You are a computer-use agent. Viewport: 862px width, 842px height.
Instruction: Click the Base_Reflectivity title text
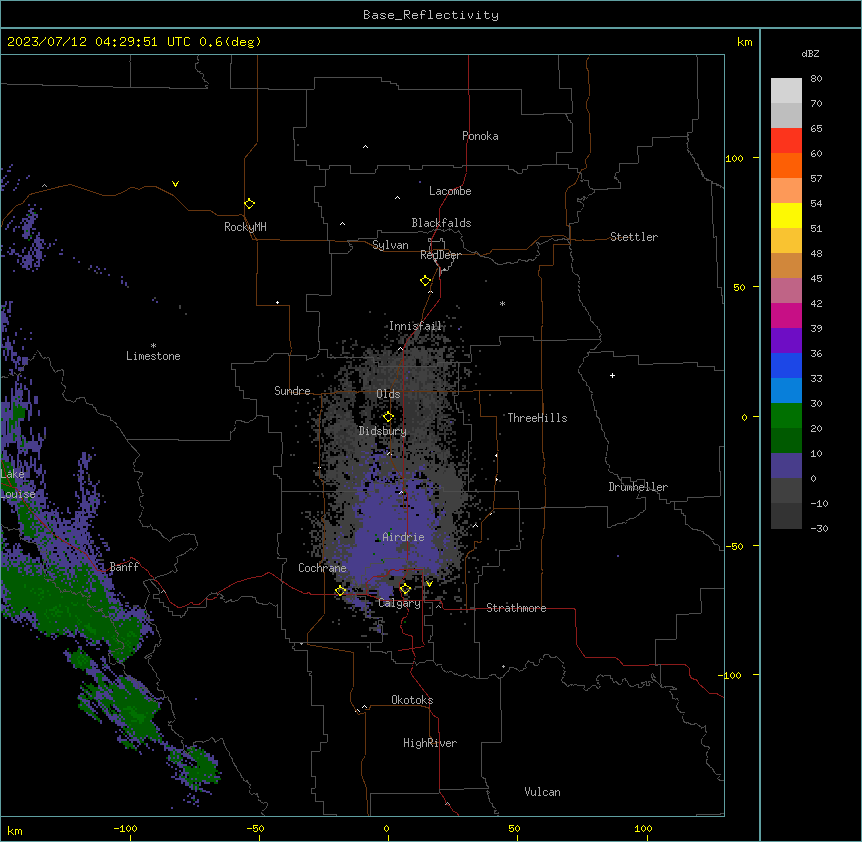tap(431, 15)
